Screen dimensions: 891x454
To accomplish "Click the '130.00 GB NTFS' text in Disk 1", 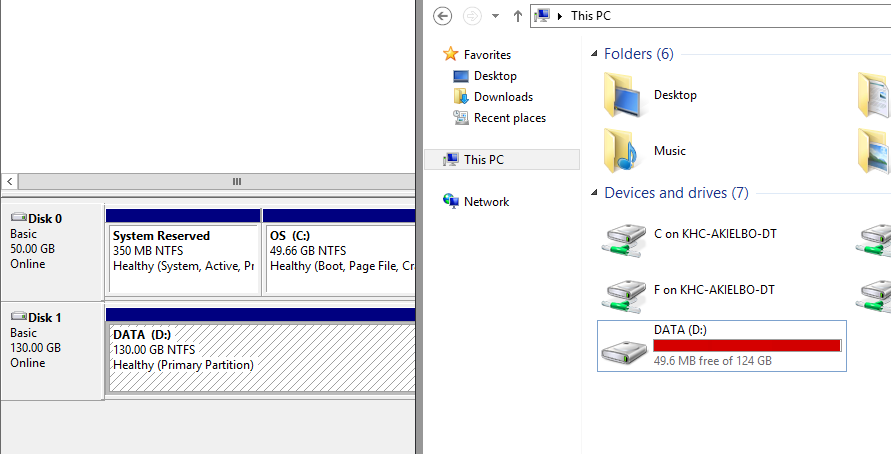I will pyautogui.click(x=154, y=349).
